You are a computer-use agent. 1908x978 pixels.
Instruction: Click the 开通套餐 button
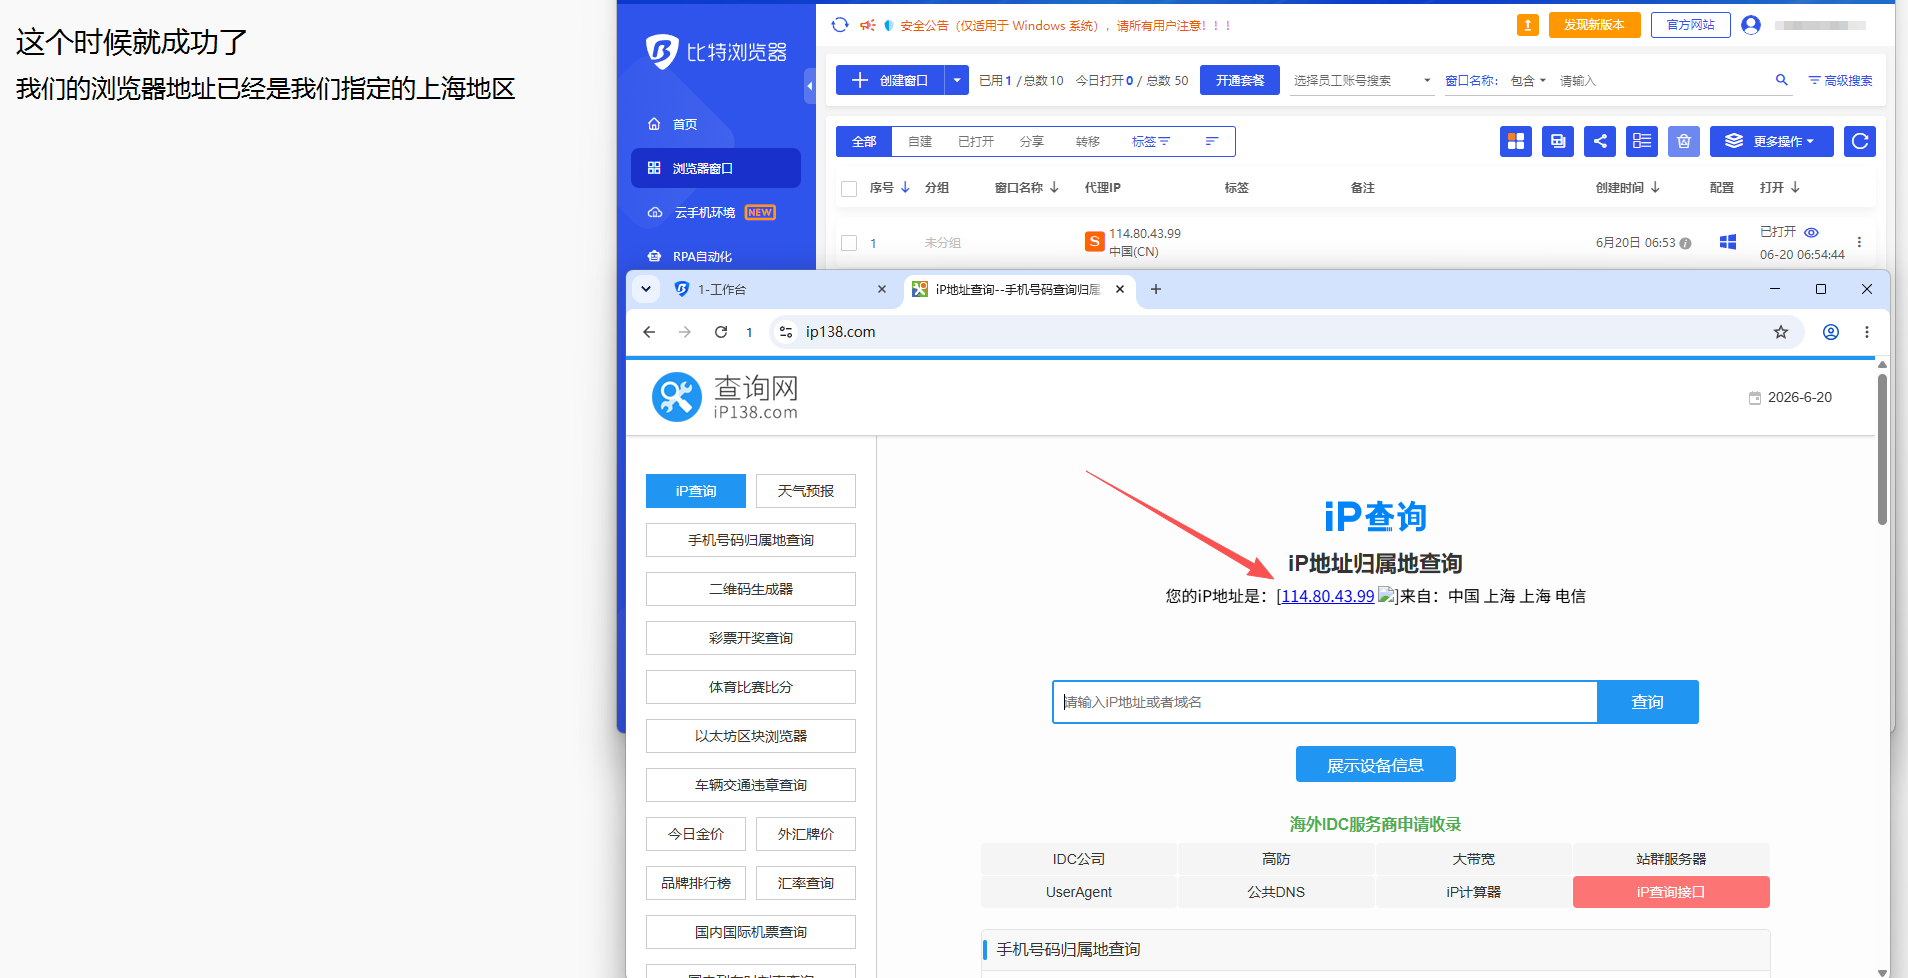pyautogui.click(x=1240, y=80)
